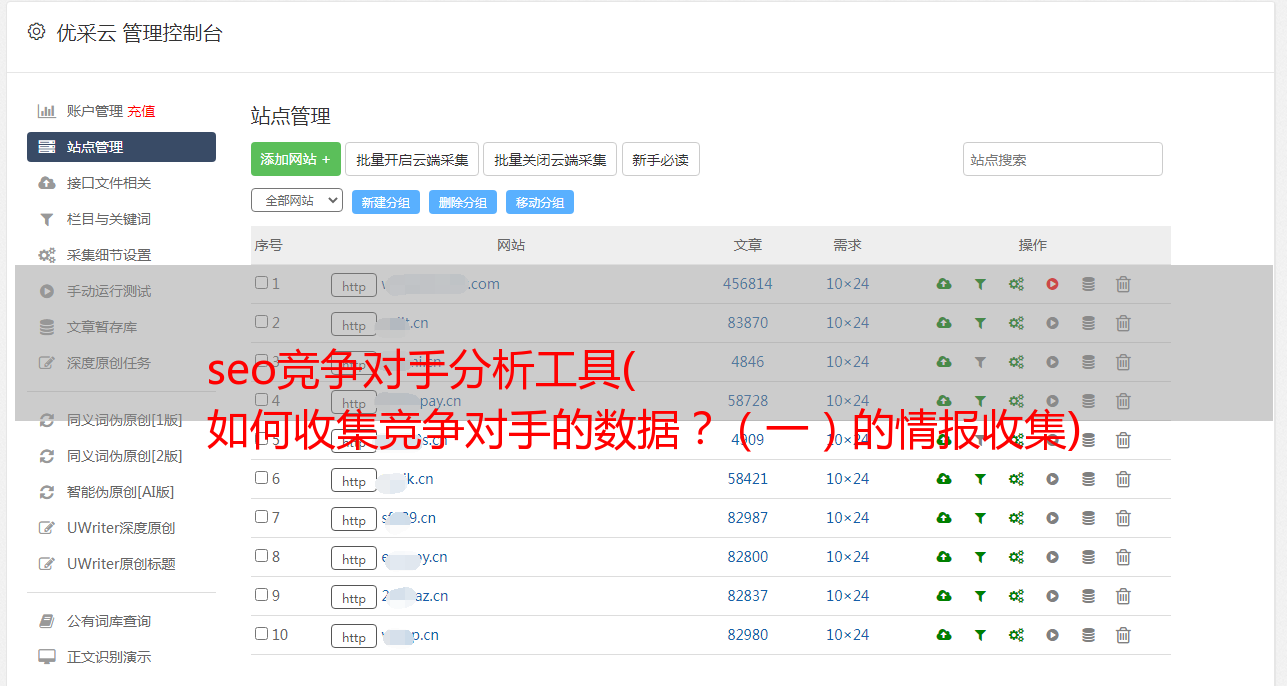Click the trash icon in row 8
The width and height of the screenshot is (1287, 686).
pos(1123,557)
